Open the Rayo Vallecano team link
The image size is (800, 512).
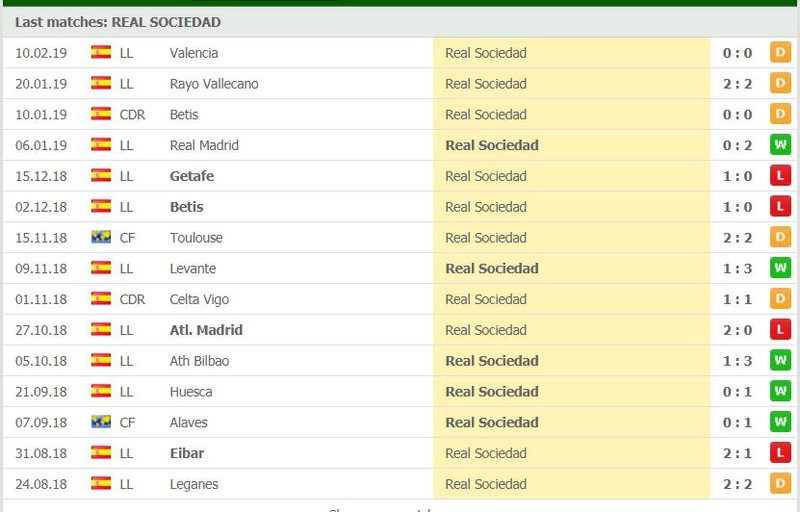coord(214,84)
